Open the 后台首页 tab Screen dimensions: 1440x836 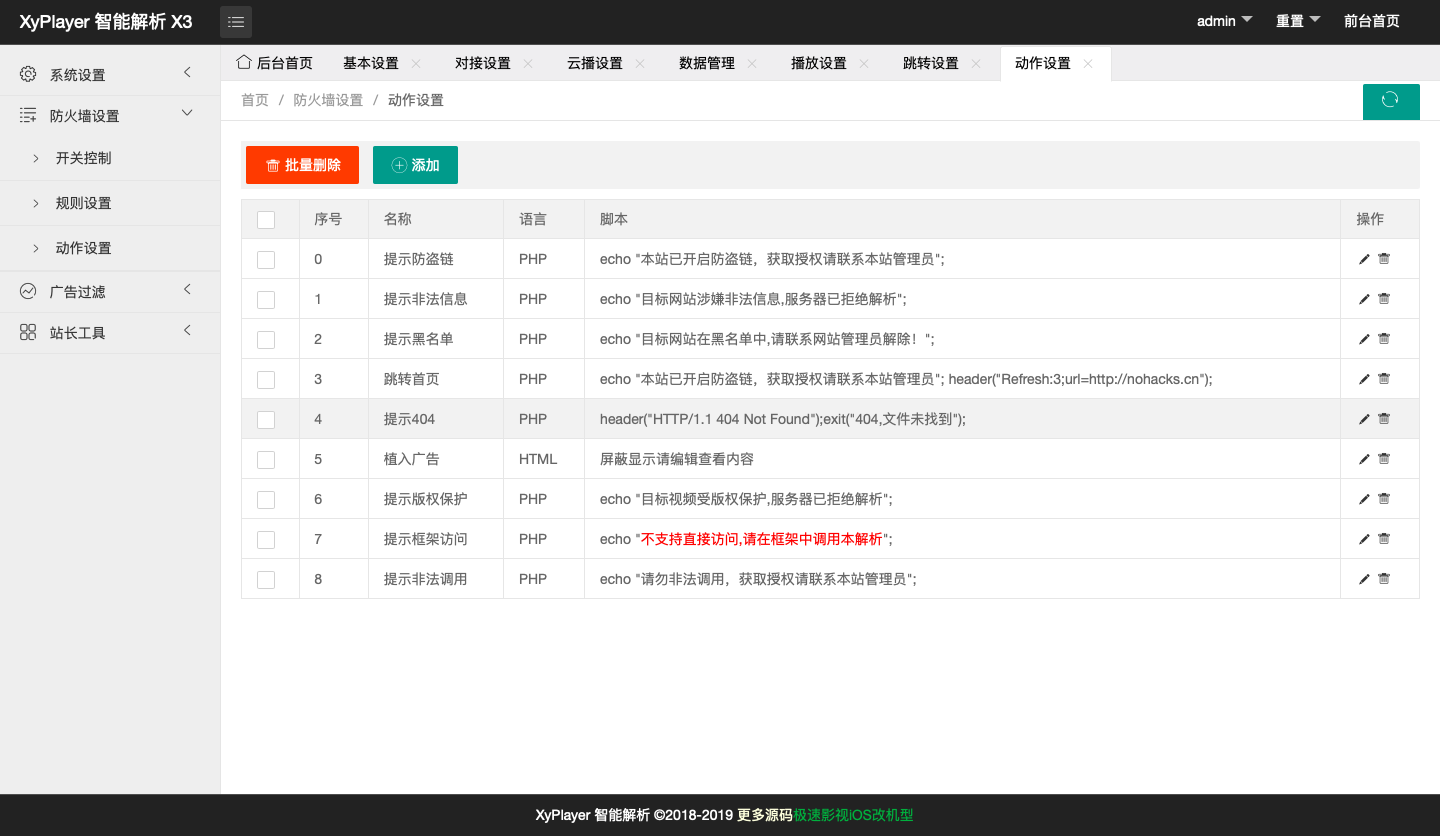click(x=275, y=63)
